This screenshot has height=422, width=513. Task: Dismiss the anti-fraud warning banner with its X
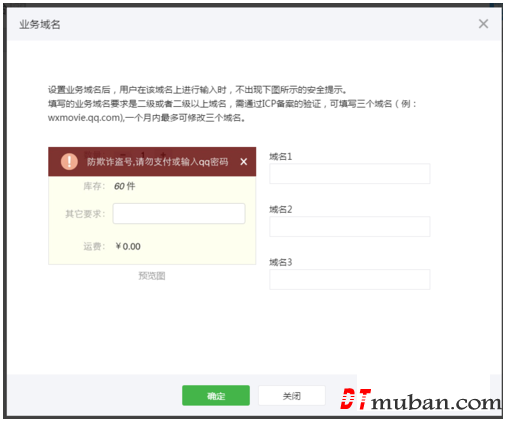(244, 162)
